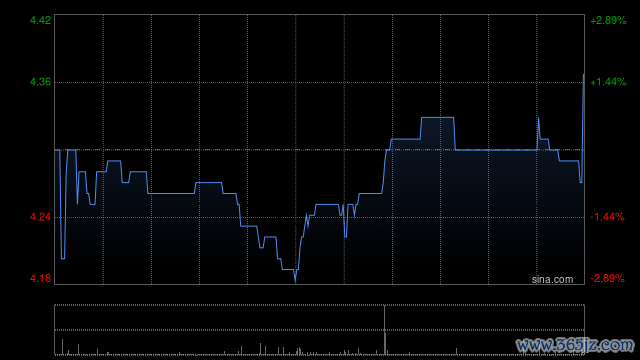This screenshot has width=640, height=360.
Task: Click the +1.44% percentage label
Action: [608, 82]
